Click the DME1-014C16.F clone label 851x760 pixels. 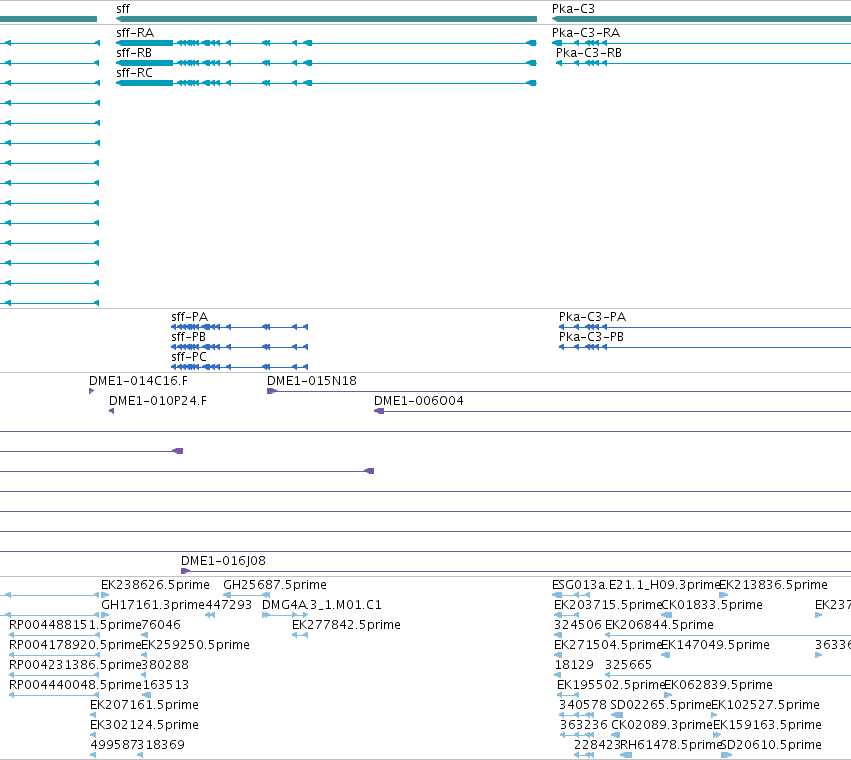pyautogui.click(x=138, y=381)
